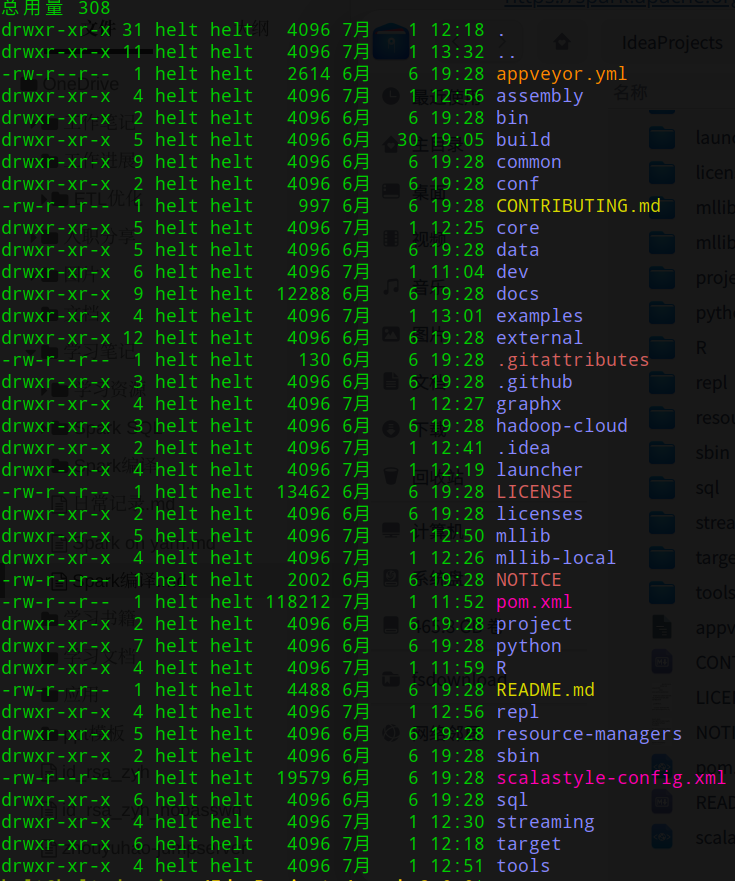This screenshot has height=881, width=735.
Task: Click the licenses directory name in terminal
Action: [539, 514]
